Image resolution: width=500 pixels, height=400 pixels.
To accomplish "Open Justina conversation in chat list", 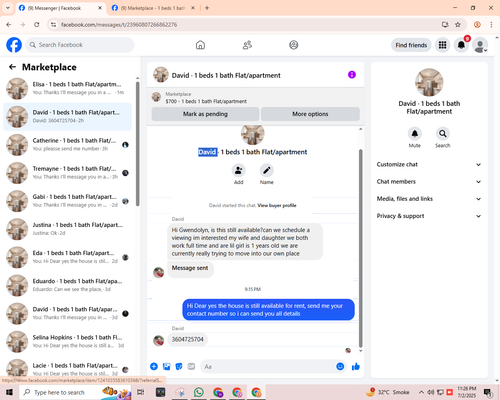I will 68,229.
